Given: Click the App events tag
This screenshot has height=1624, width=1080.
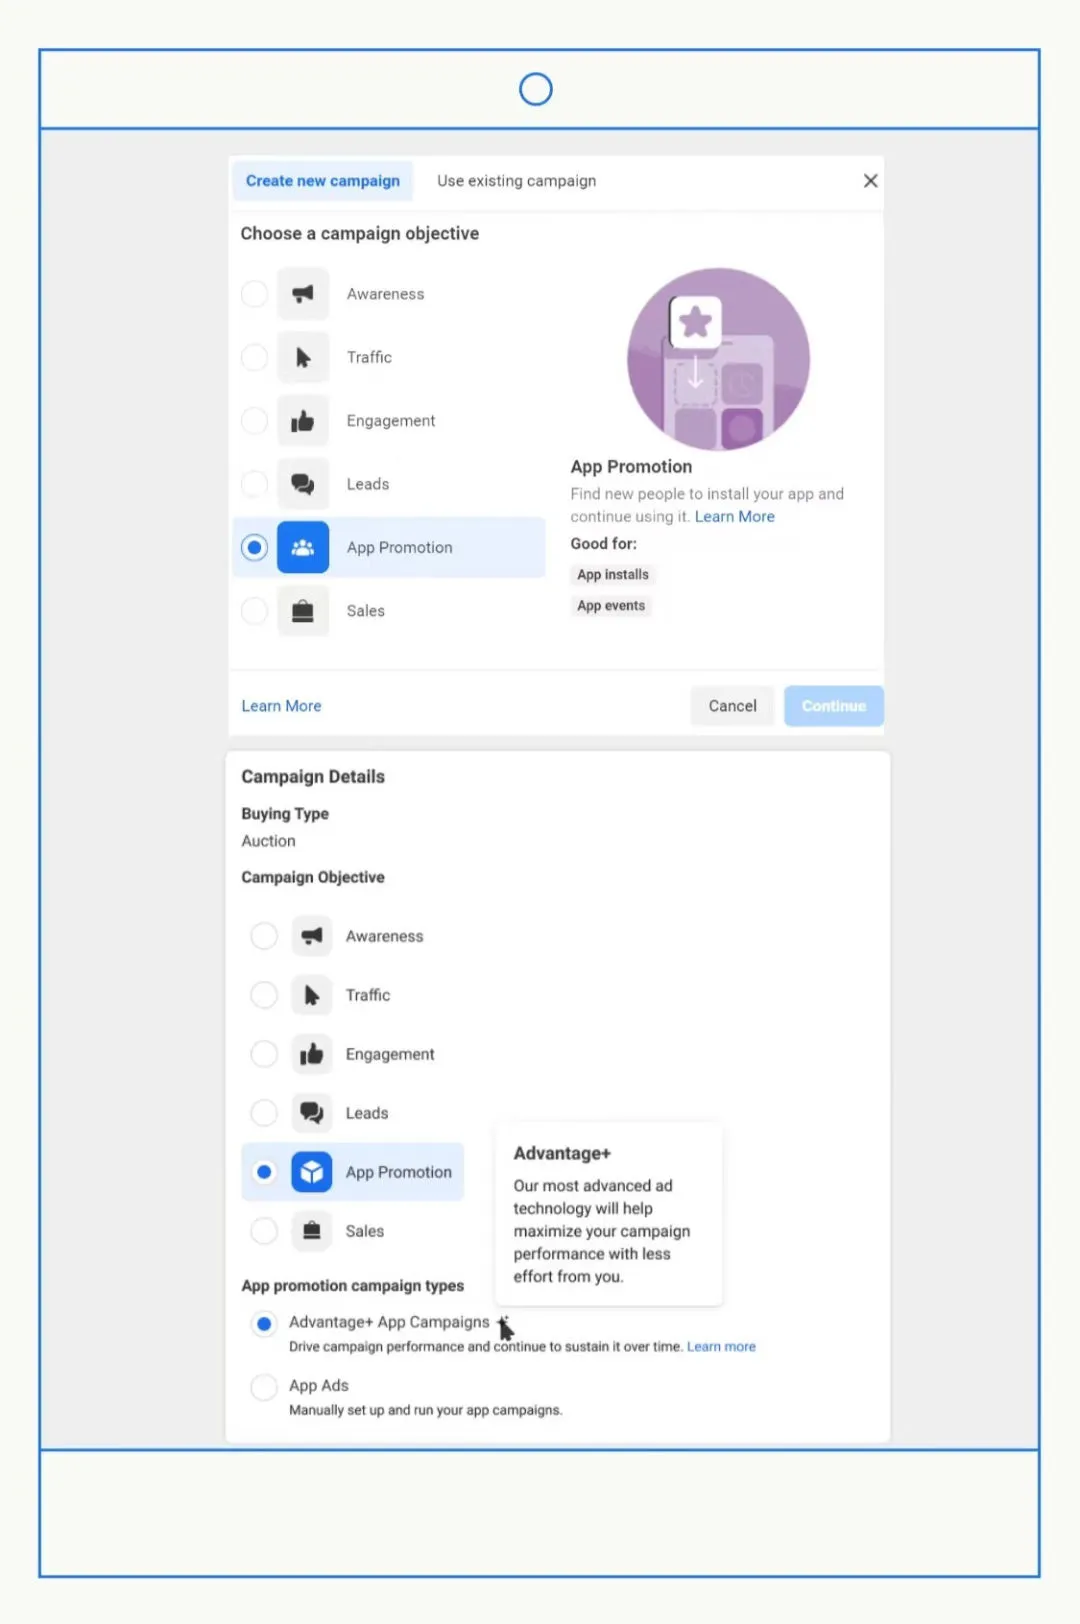Looking at the screenshot, I should coord(611,606).
